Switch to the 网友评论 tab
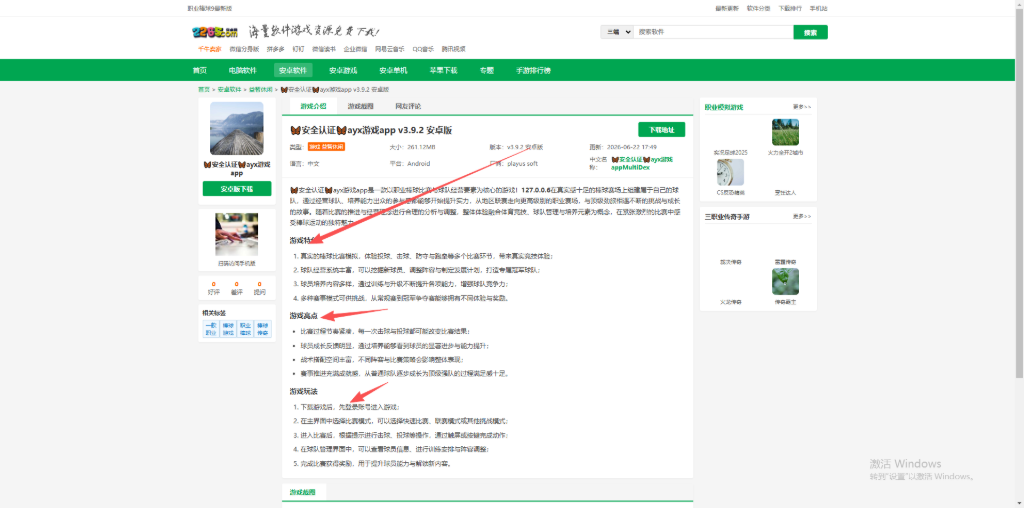1024x508 pixels. pyautogui.click(x=408, y=106)
